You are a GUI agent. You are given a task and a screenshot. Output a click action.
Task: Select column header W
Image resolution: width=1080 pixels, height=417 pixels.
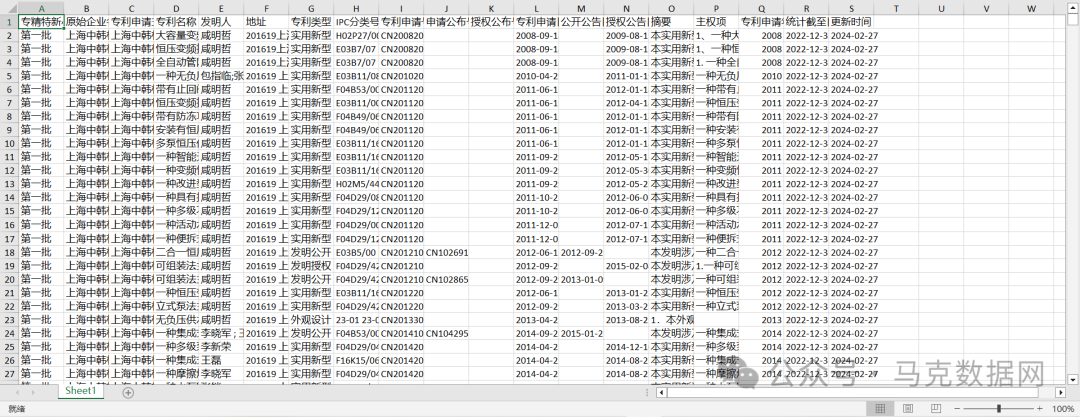1031,8
